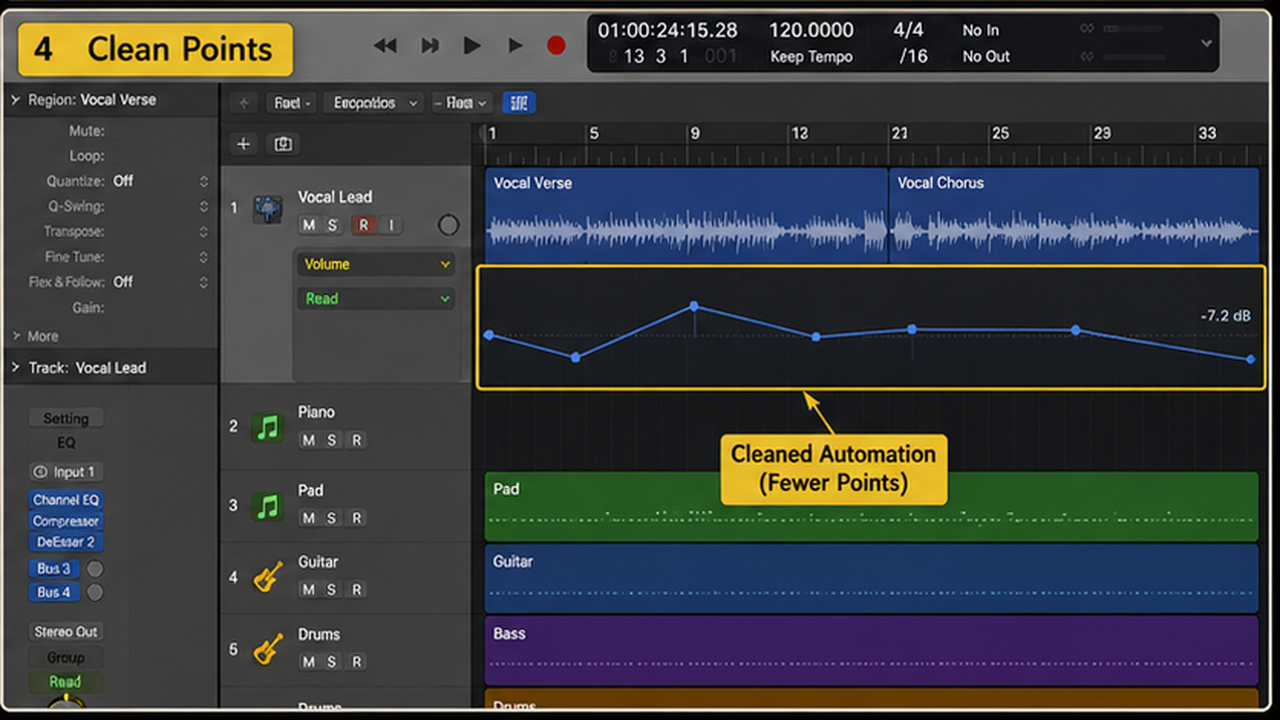Collapse the Region: Vocal Verse inspector

pos(15,100)
